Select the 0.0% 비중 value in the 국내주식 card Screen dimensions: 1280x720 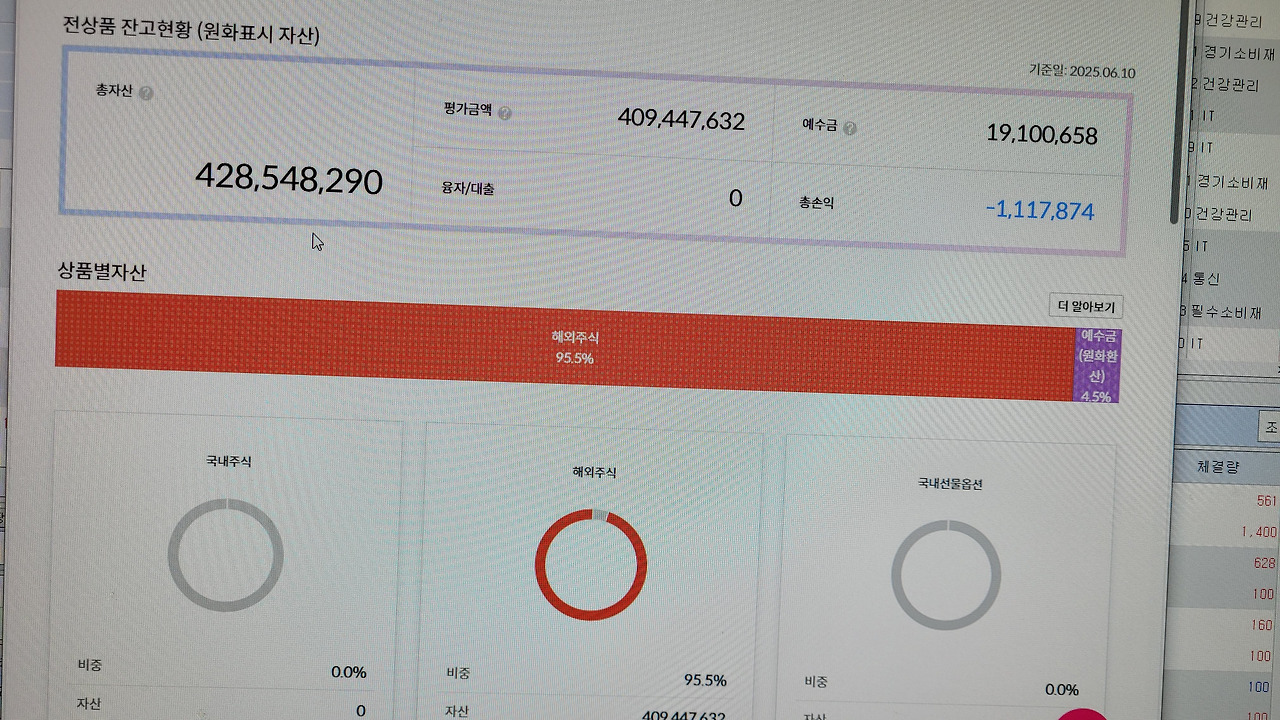tap(349, 672)
